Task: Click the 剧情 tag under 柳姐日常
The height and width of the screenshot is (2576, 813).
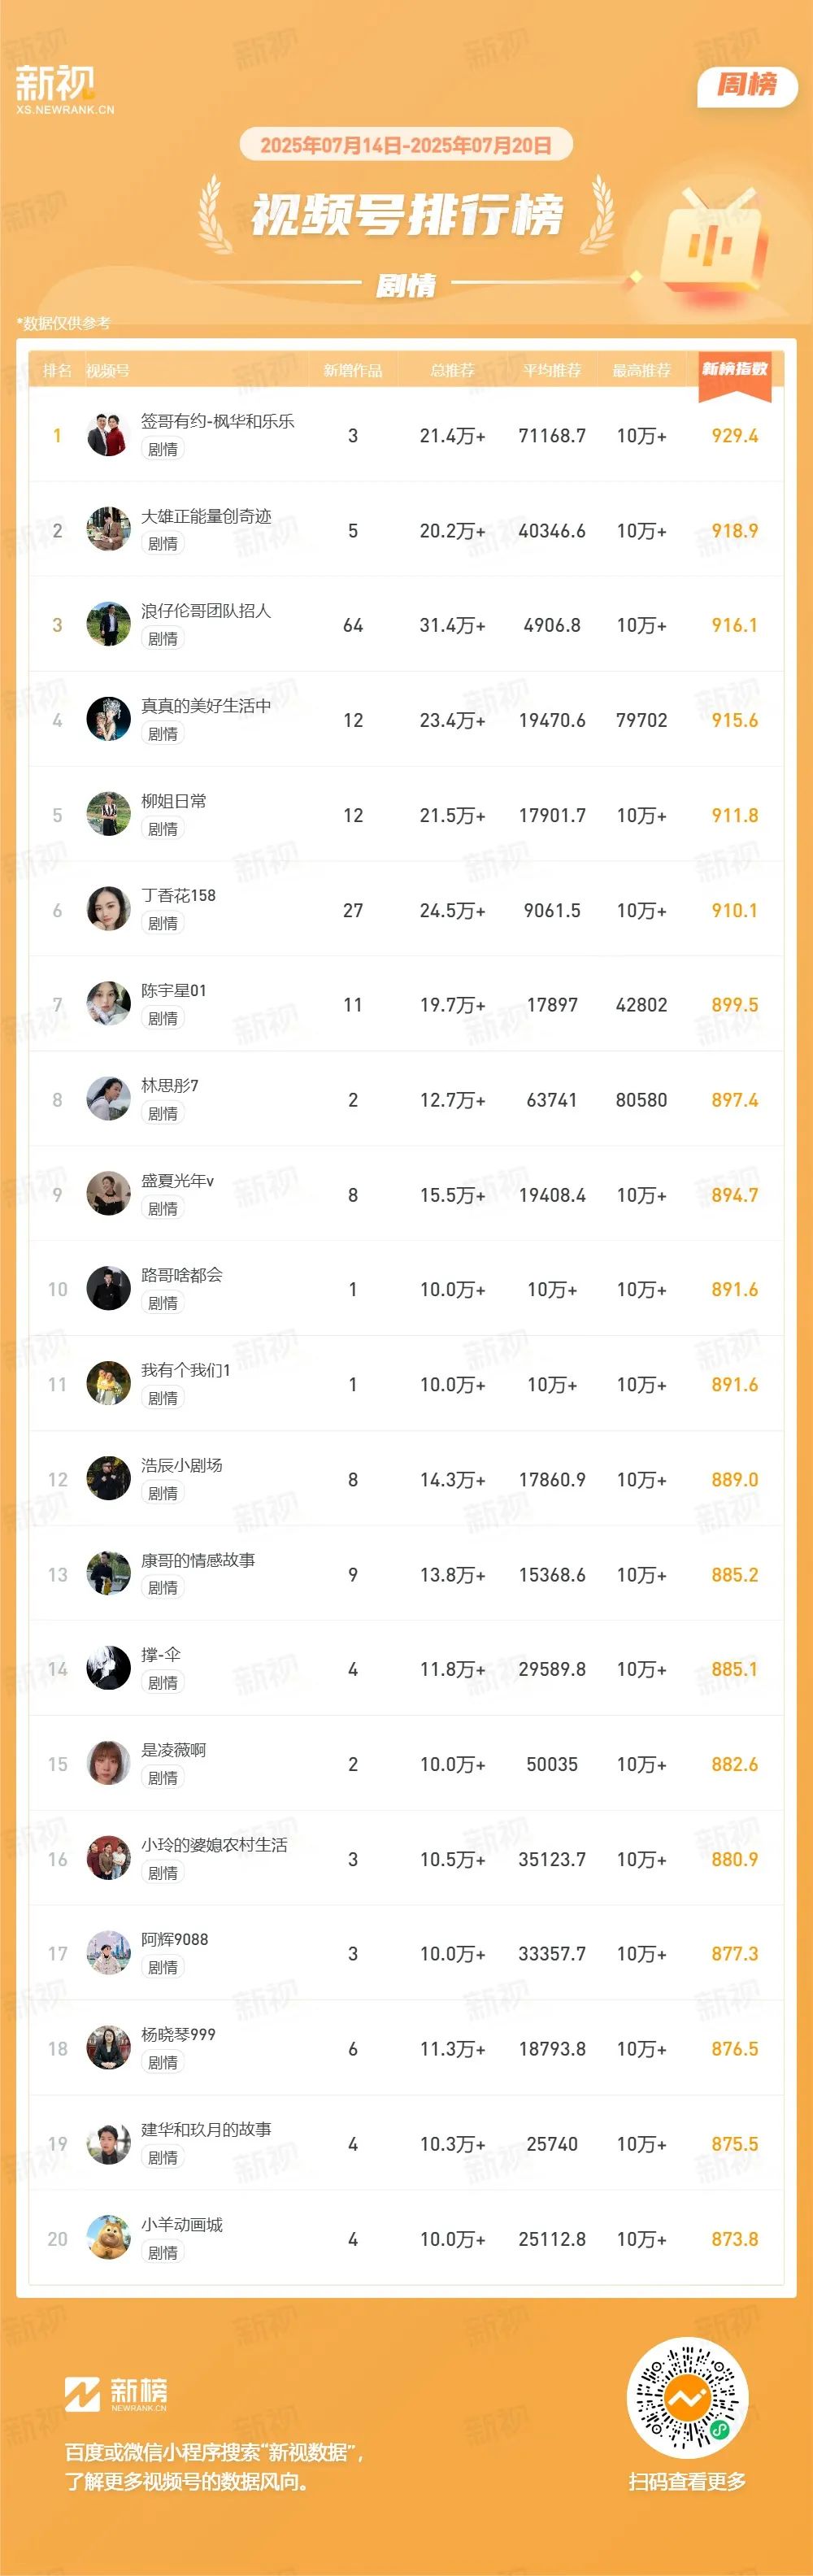Action: tap(163, 829)
